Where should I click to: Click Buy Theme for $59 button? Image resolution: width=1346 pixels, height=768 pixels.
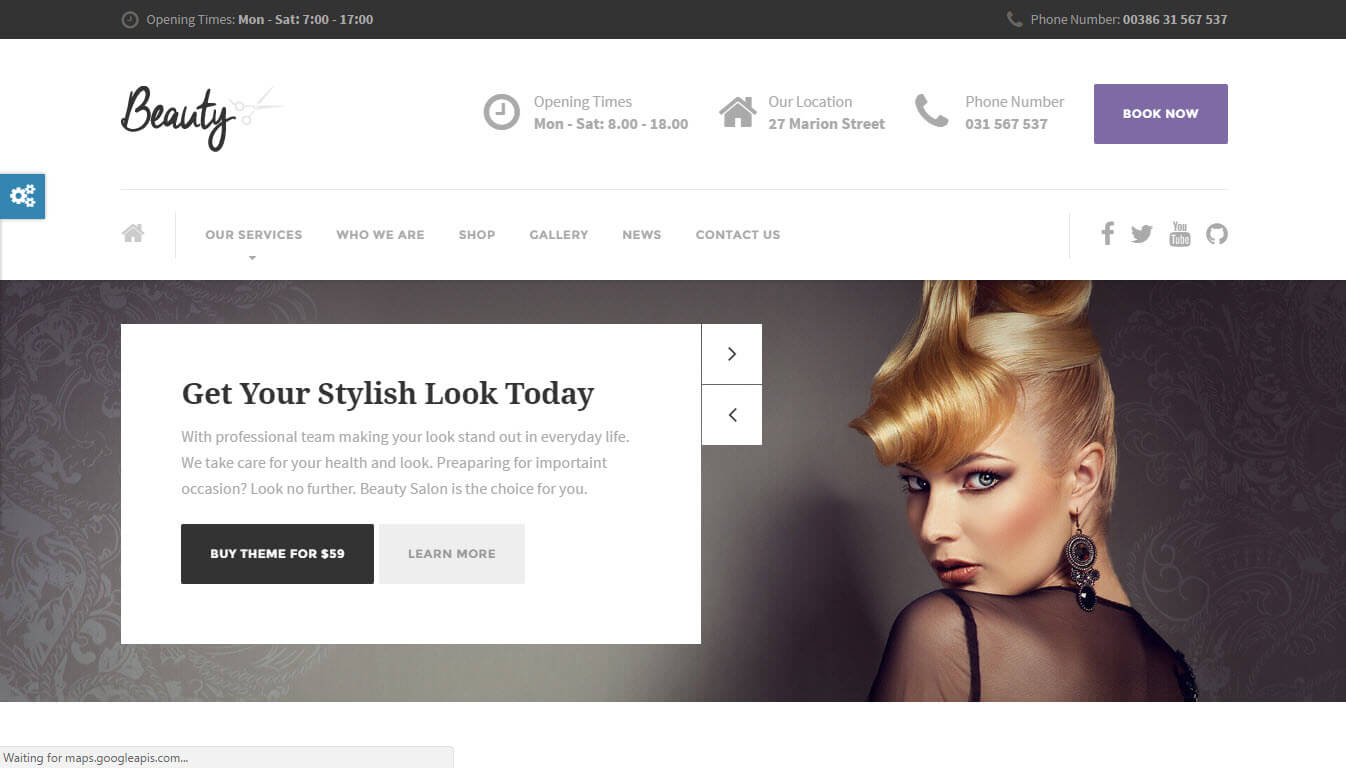(x=277, y=554)
